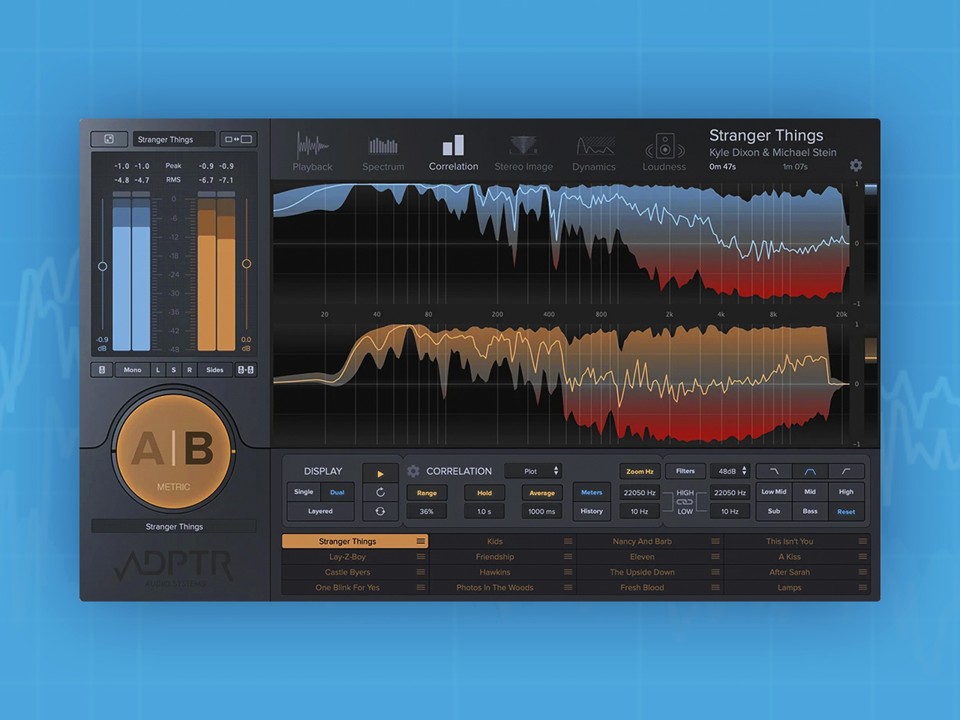Toggle the HIGH LOW chain link icon
Image resolution: width=960 pixels, height=720 pixels.
tap(684, 502)
